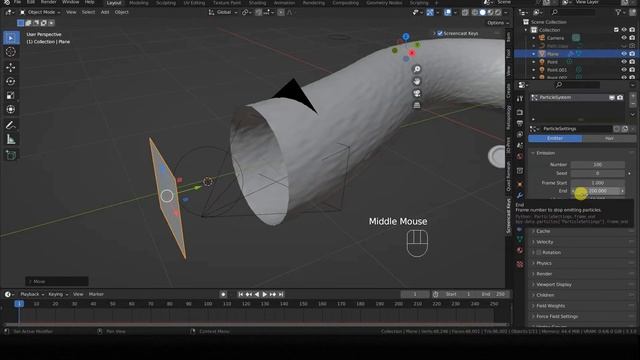
Task: Select the Annotate tool
Action: coord(11,125)
